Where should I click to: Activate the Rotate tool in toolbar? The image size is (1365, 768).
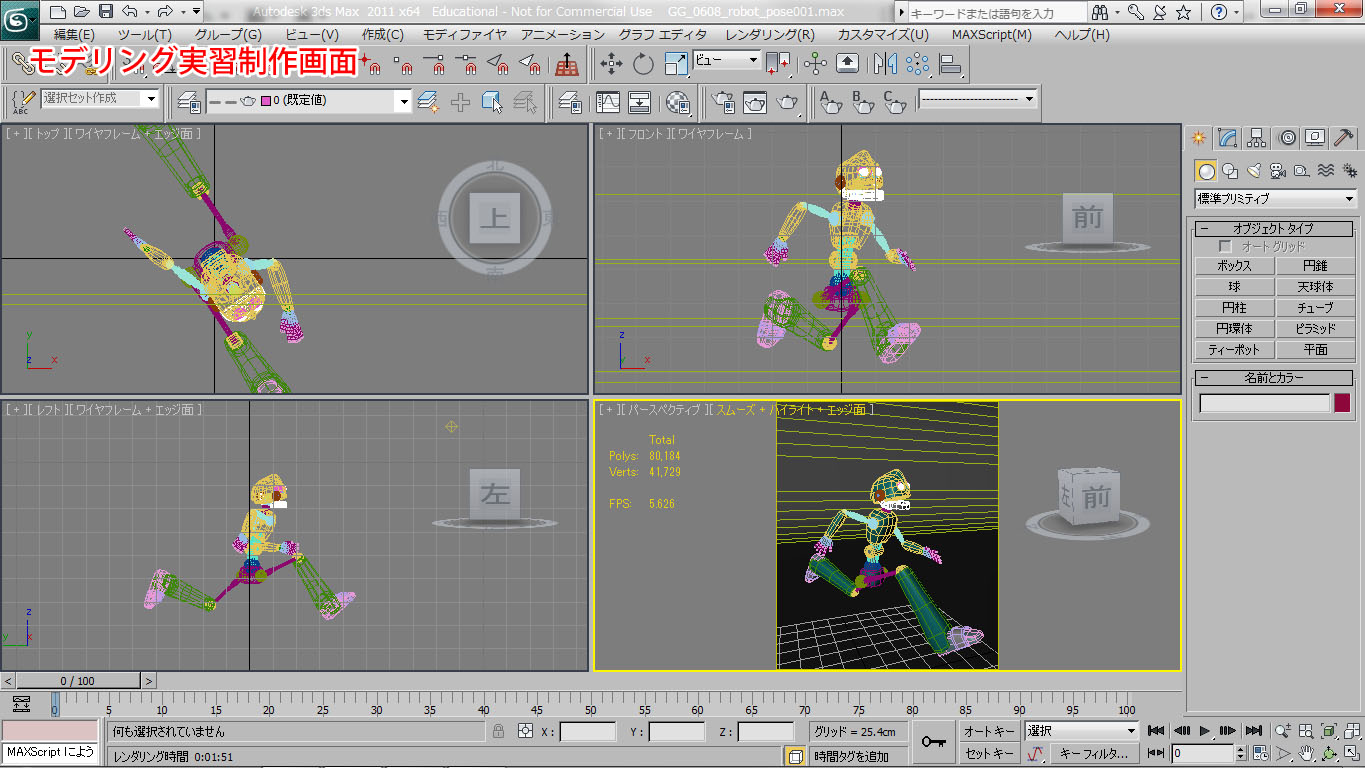[x=643, y=64]
